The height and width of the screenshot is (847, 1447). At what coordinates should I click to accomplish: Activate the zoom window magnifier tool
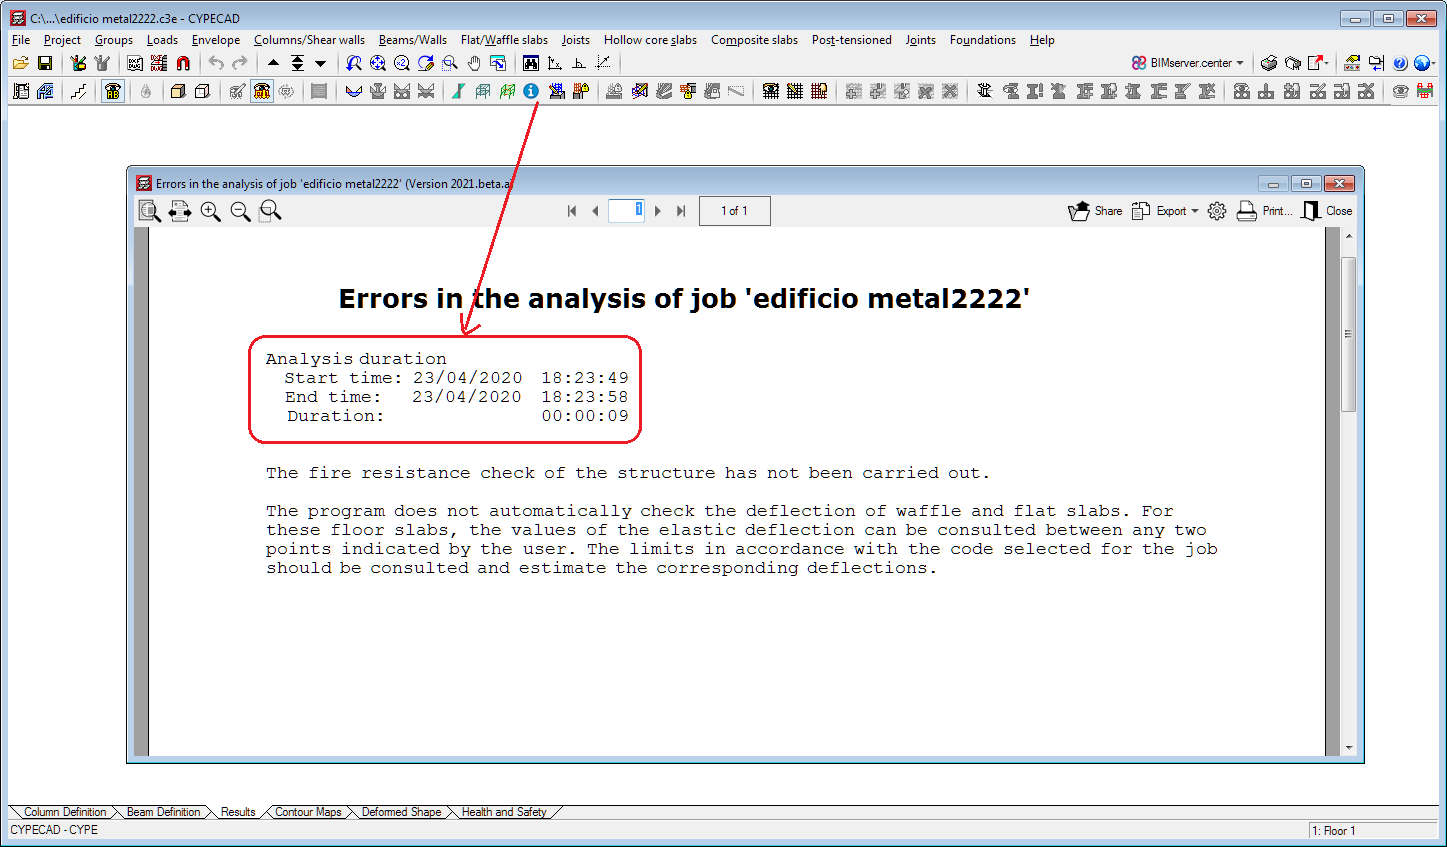(448, 62)
